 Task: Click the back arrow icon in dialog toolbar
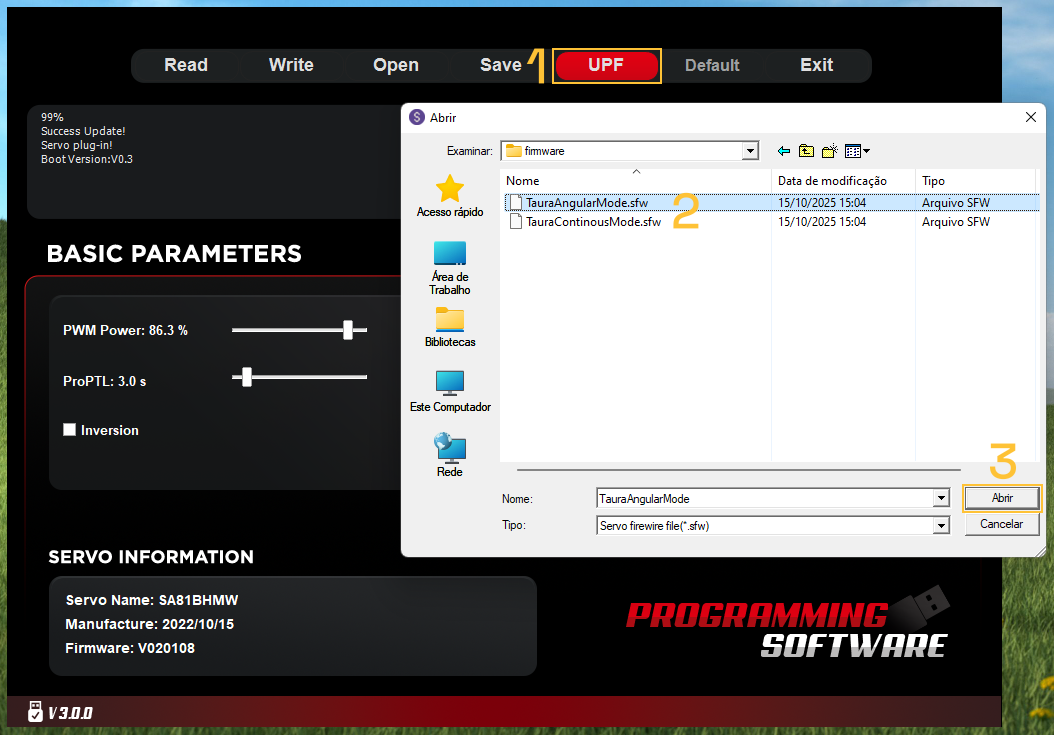tap(783, 151)
